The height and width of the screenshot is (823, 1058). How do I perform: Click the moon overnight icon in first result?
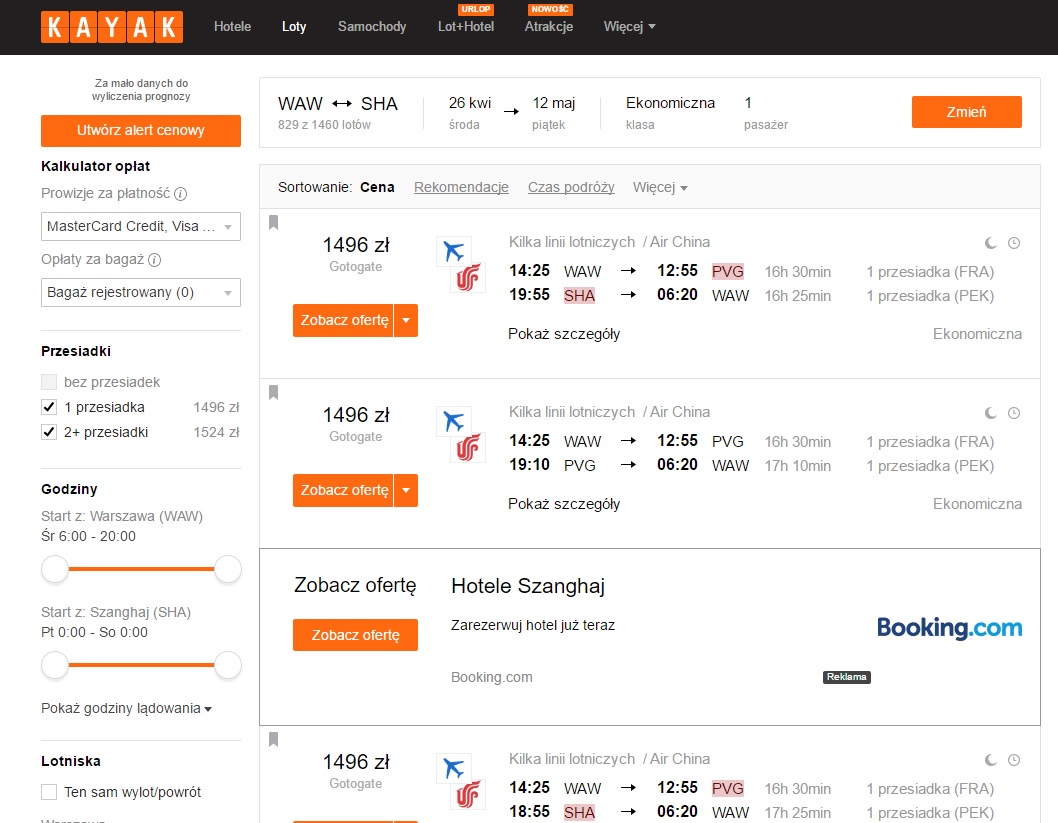pos(991,243)
